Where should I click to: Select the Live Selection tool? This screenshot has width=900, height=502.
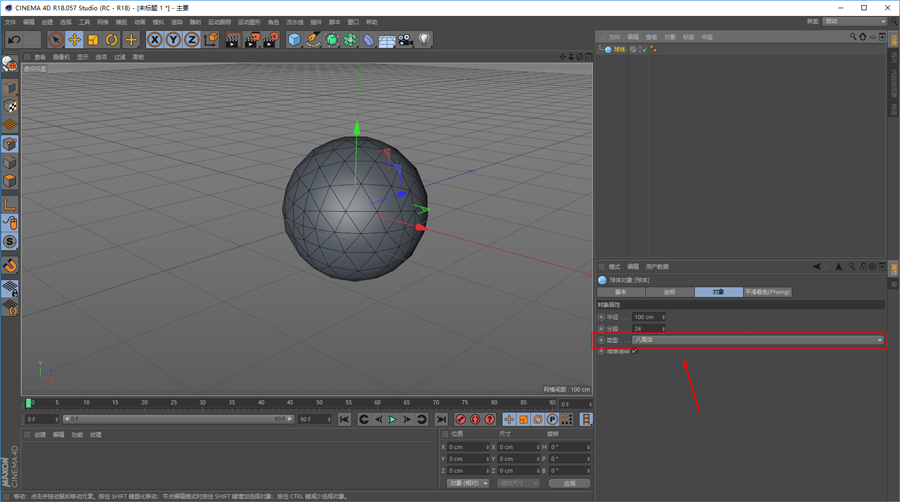[x=56, y=40]
